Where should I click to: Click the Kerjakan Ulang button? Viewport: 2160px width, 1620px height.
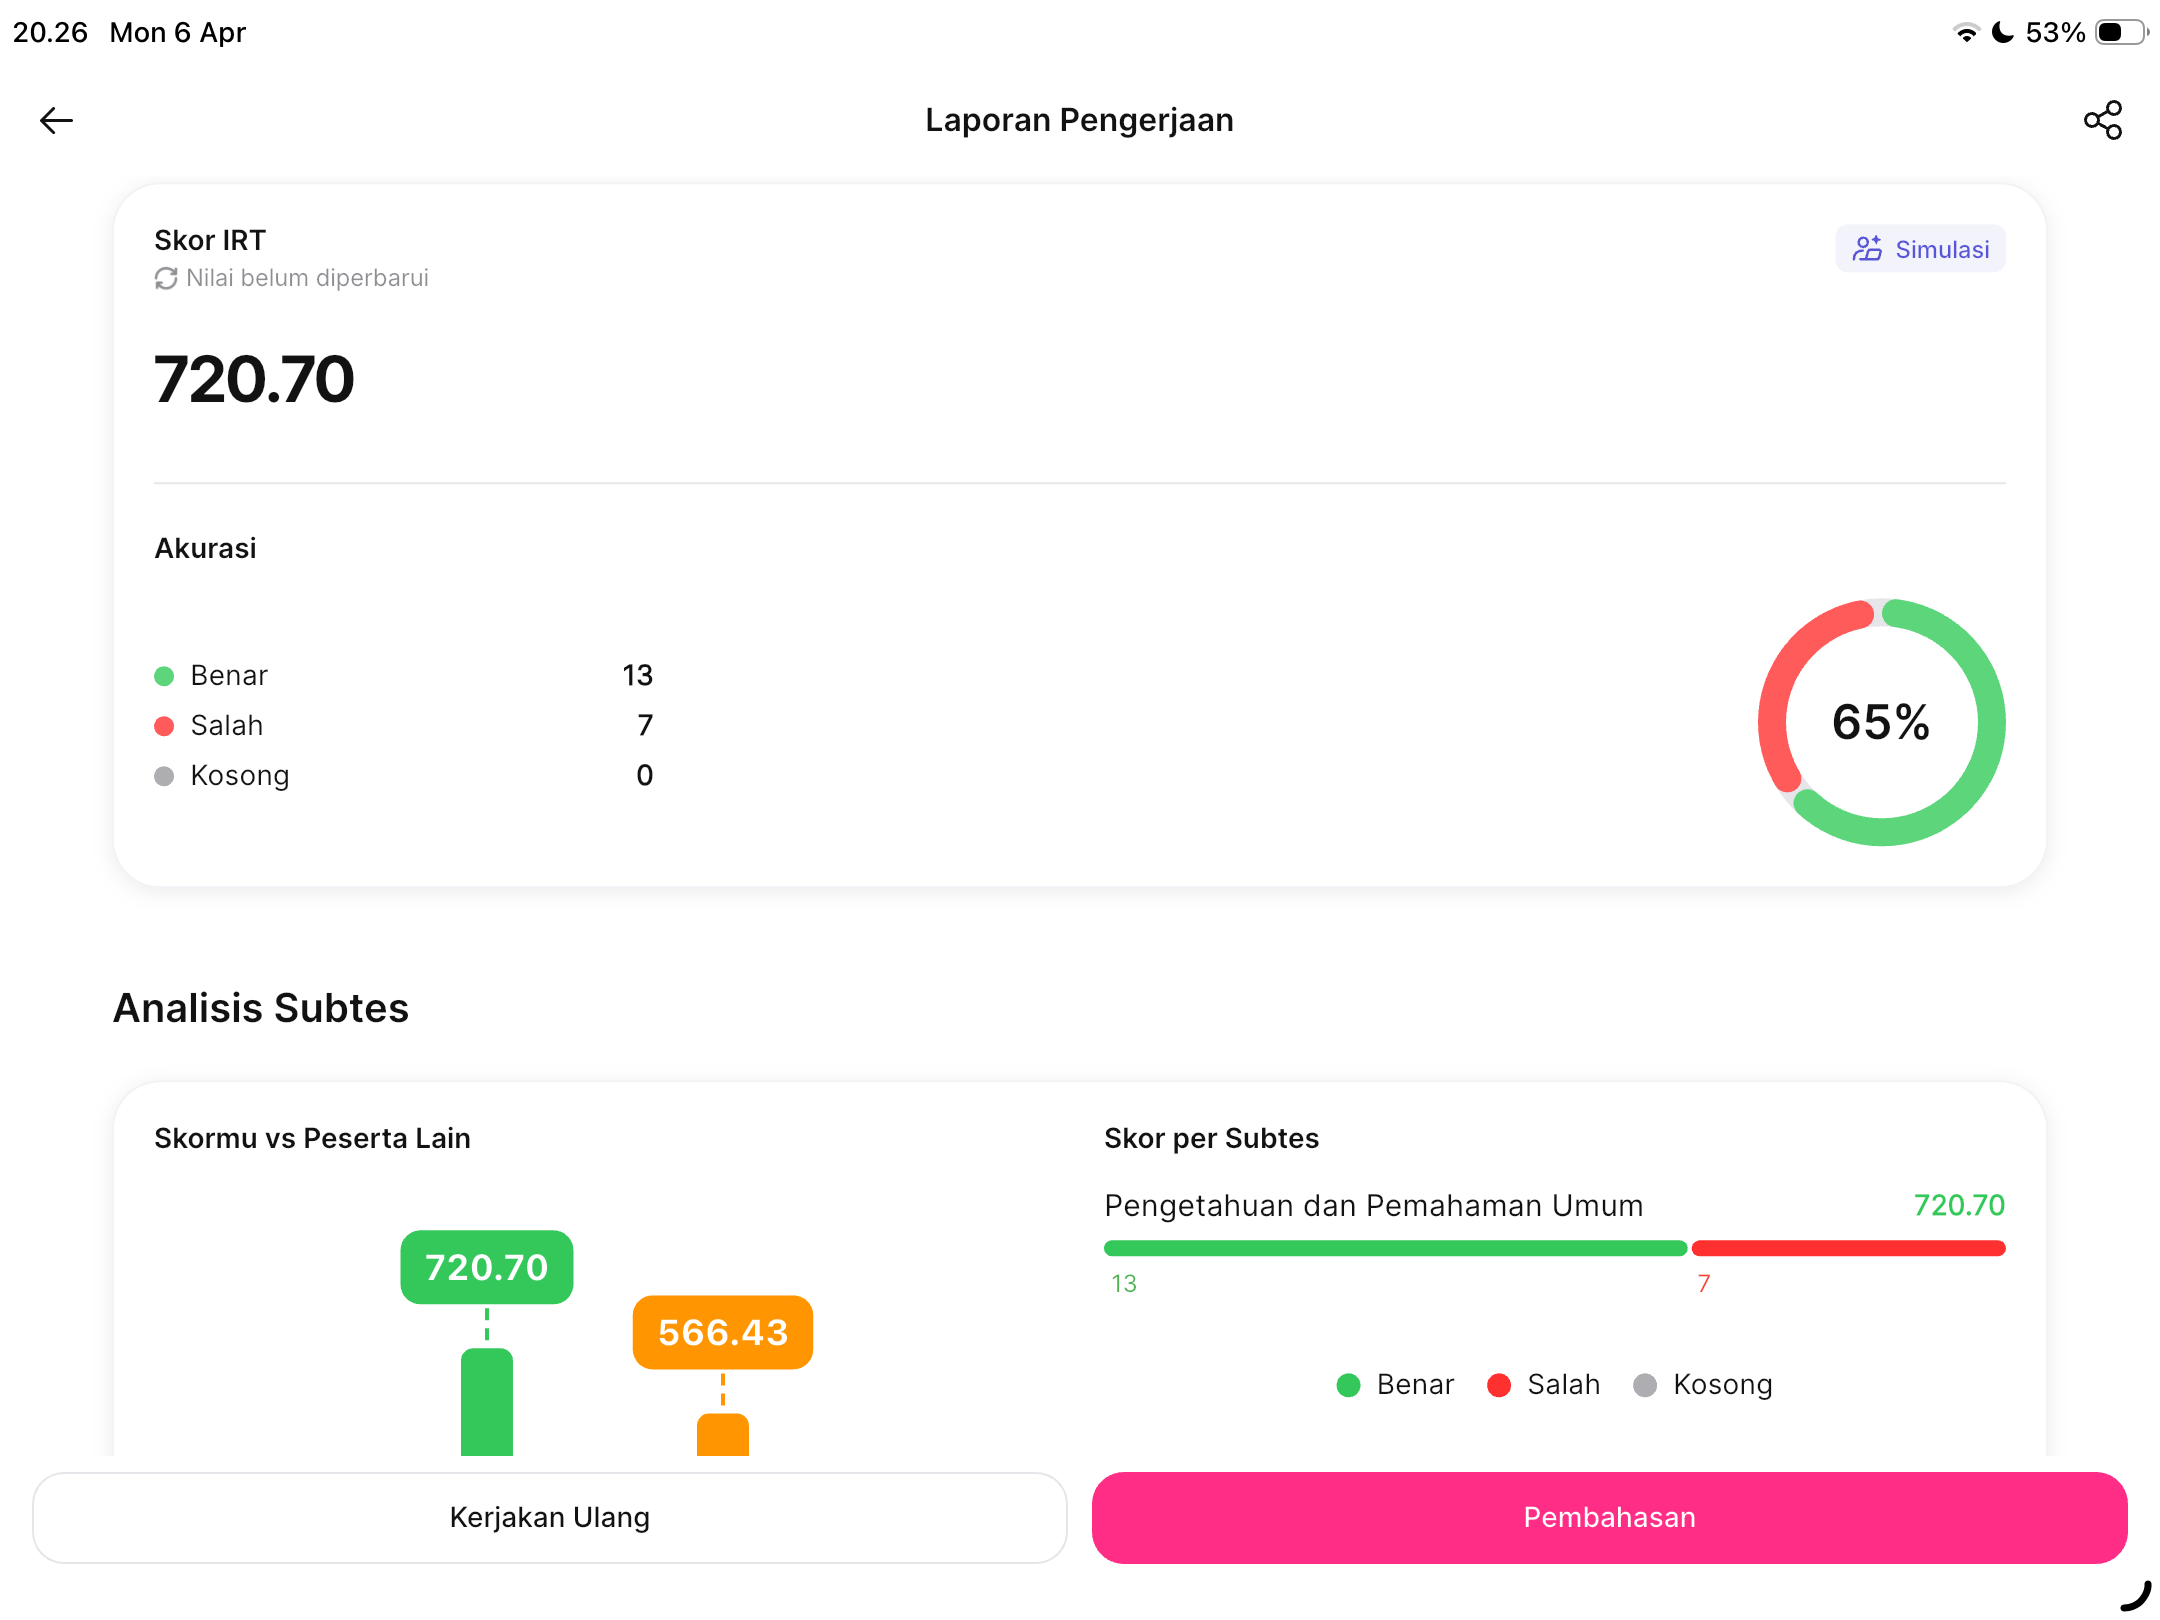tap(550, 1517)
